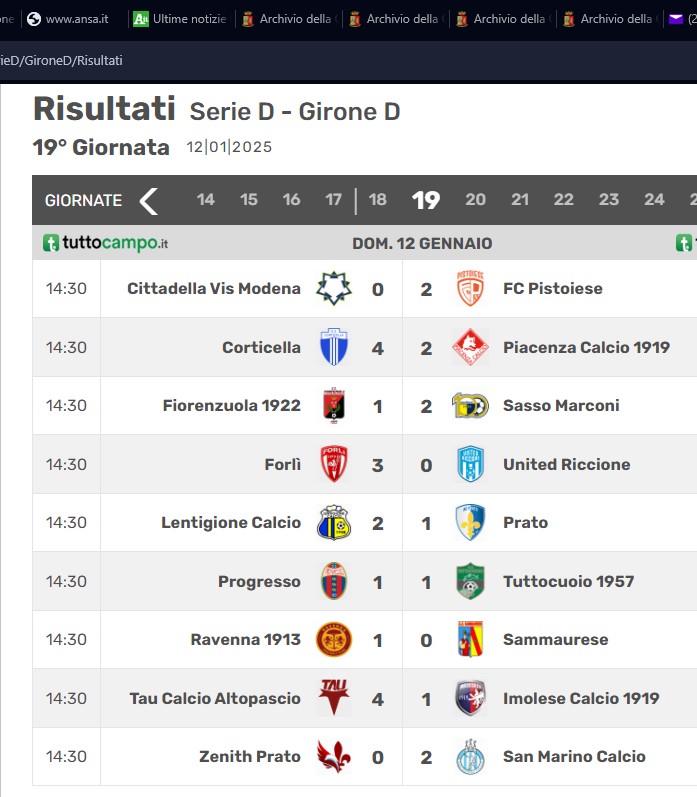Screen dimensions: 697x797
Task: Select giornata 20 in the round bar
Action: coord(475,200)
